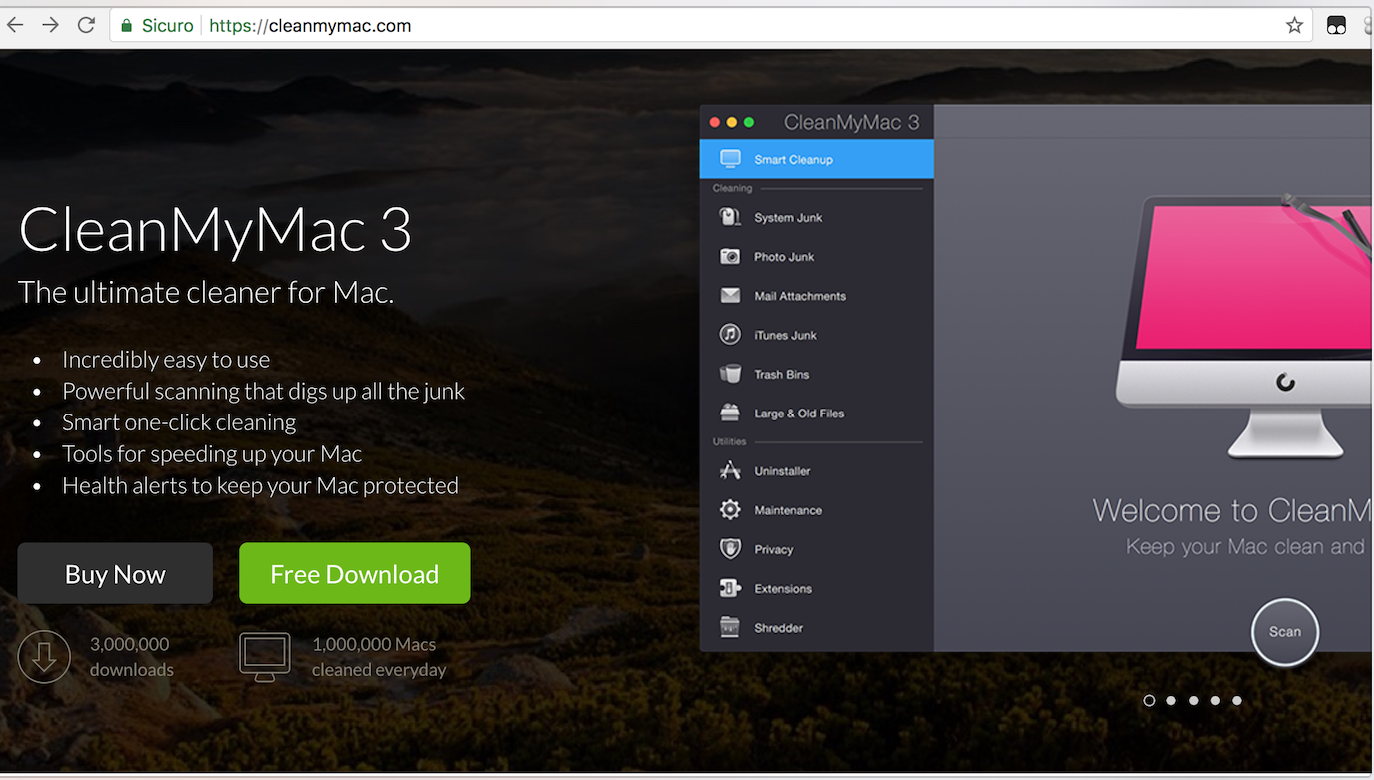
Task: Click the green Free Download button
Action: click(x=355, y=573)
